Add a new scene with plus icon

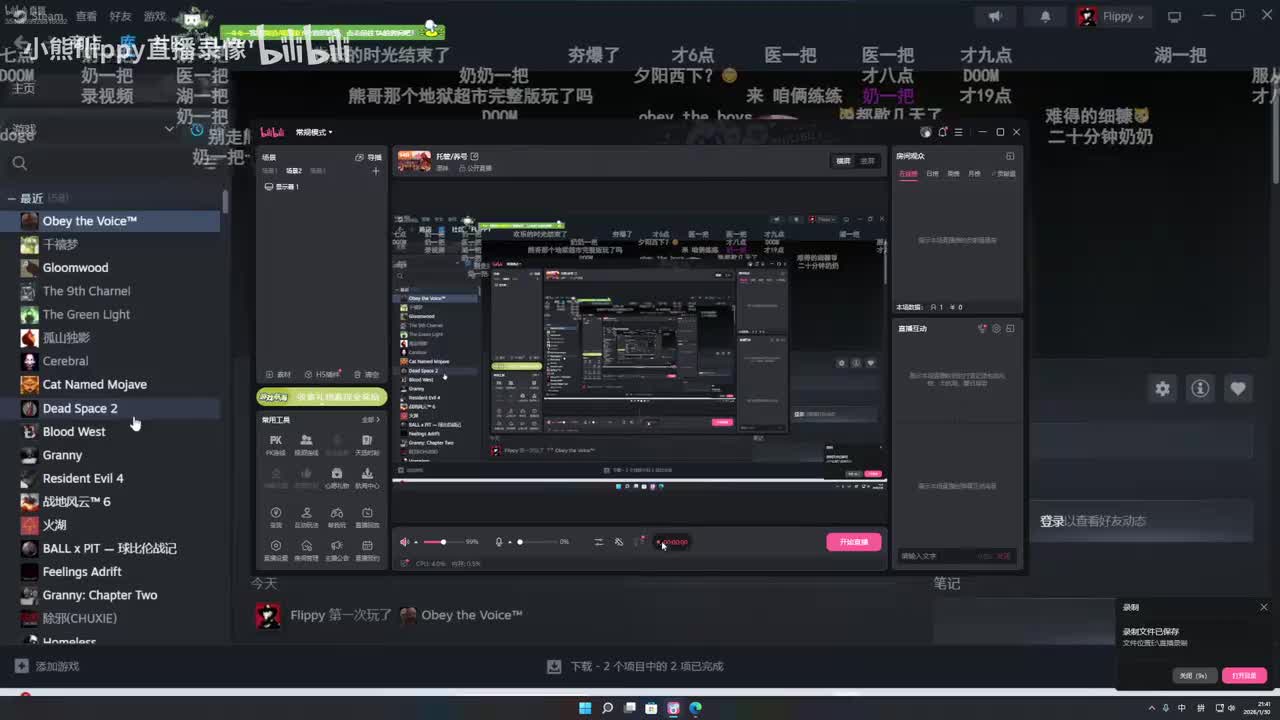pyautogui.click(x=376, y=171)
